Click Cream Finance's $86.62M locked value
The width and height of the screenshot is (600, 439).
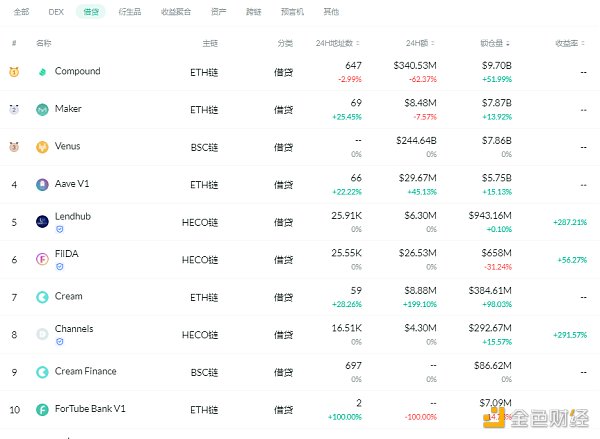[493, 366]
